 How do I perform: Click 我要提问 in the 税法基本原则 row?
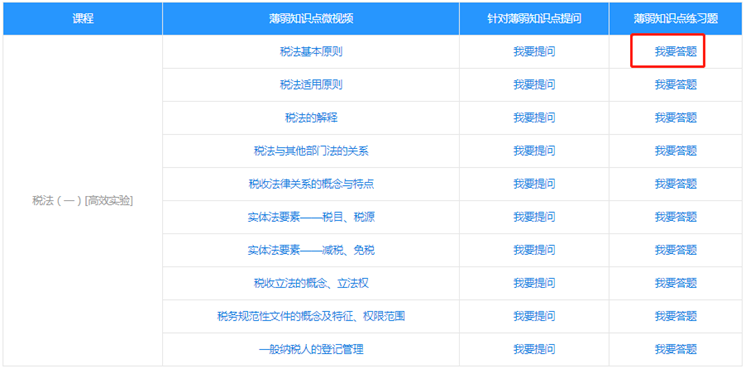[x=534, y=52]
